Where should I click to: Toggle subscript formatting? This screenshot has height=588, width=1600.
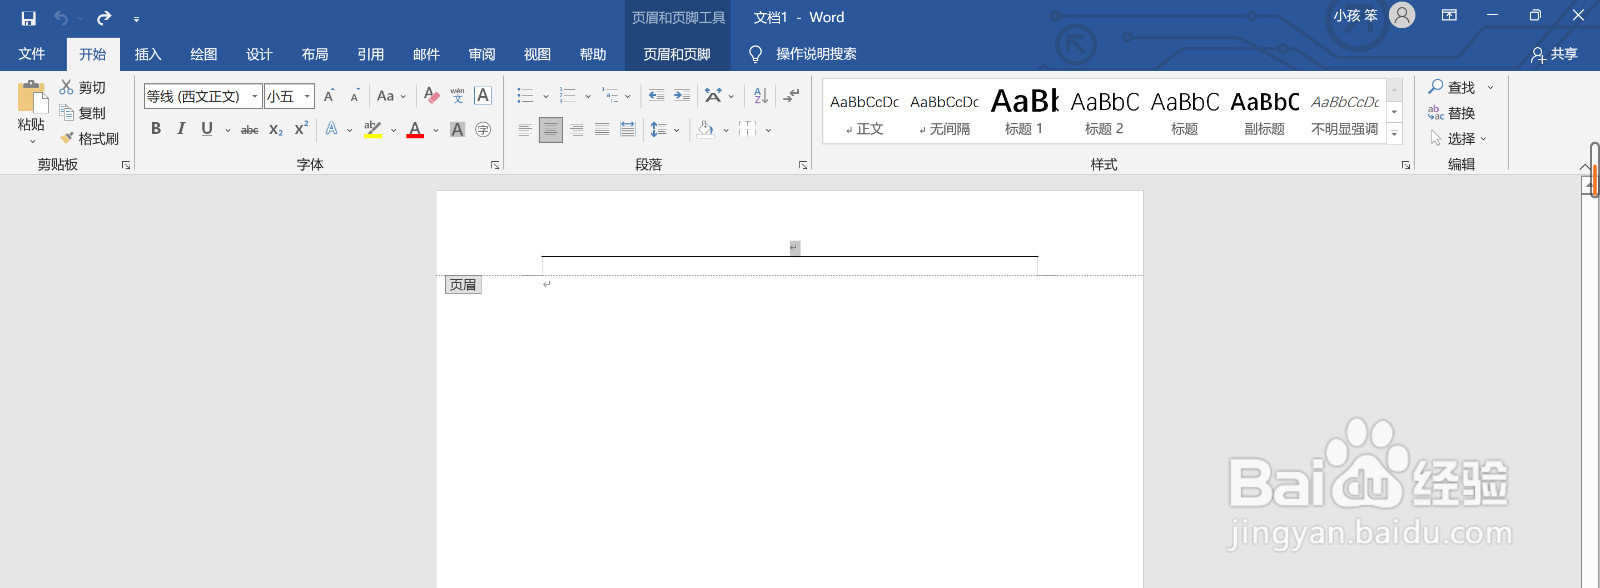pos(276,129)
